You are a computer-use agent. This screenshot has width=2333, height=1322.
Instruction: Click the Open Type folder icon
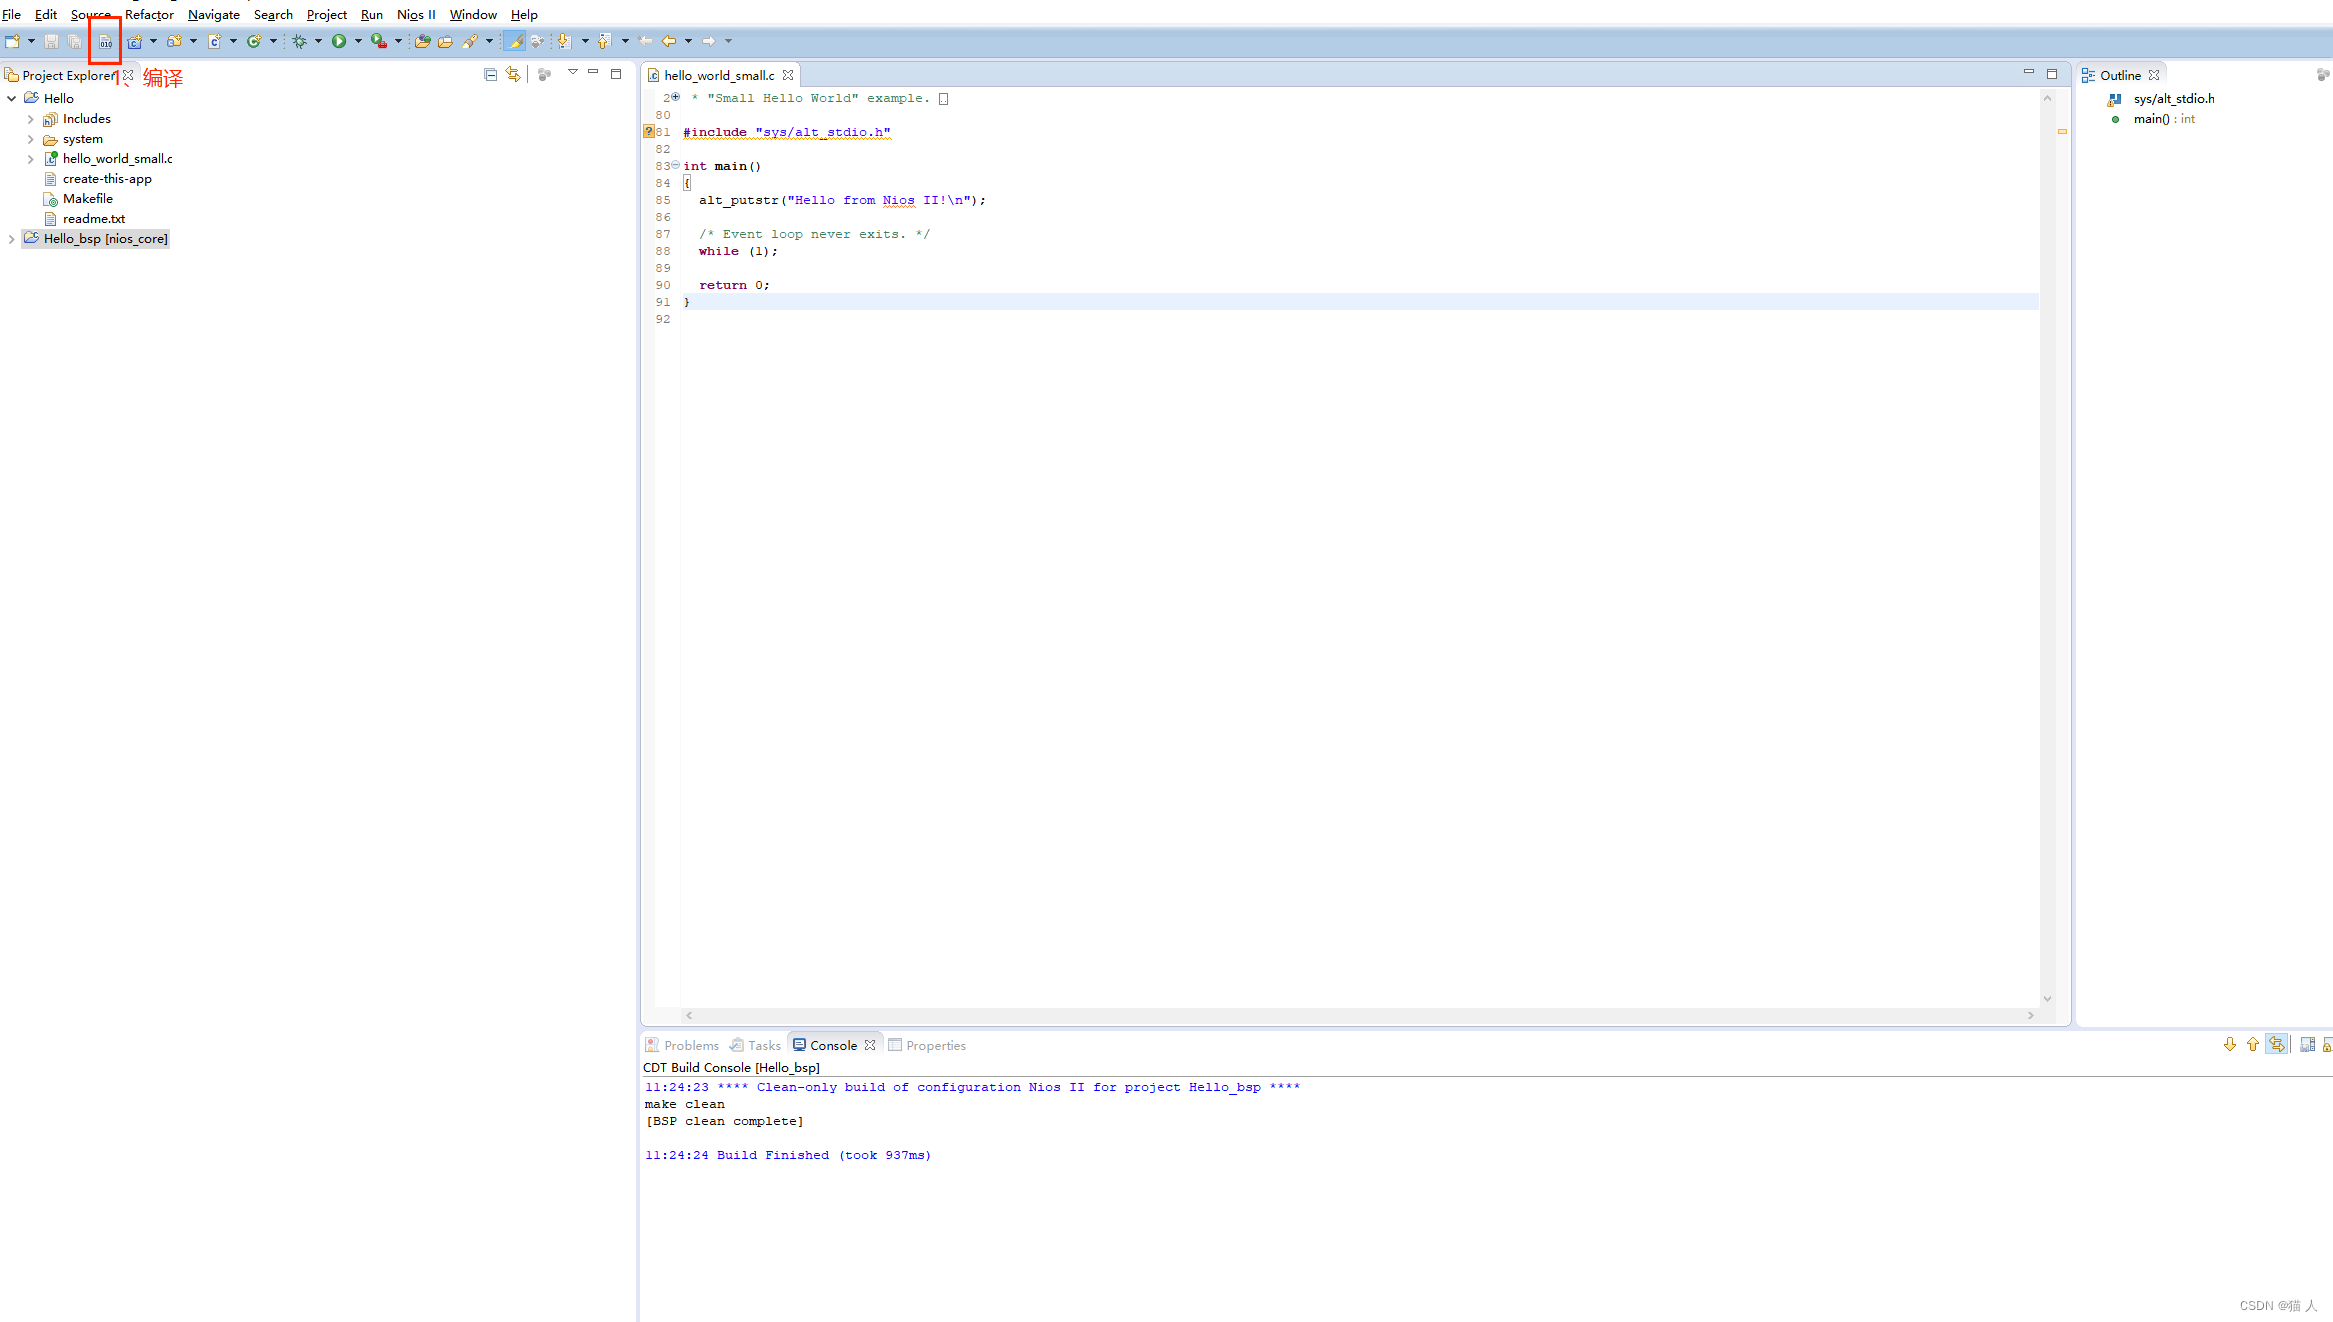tap(422, 42)
